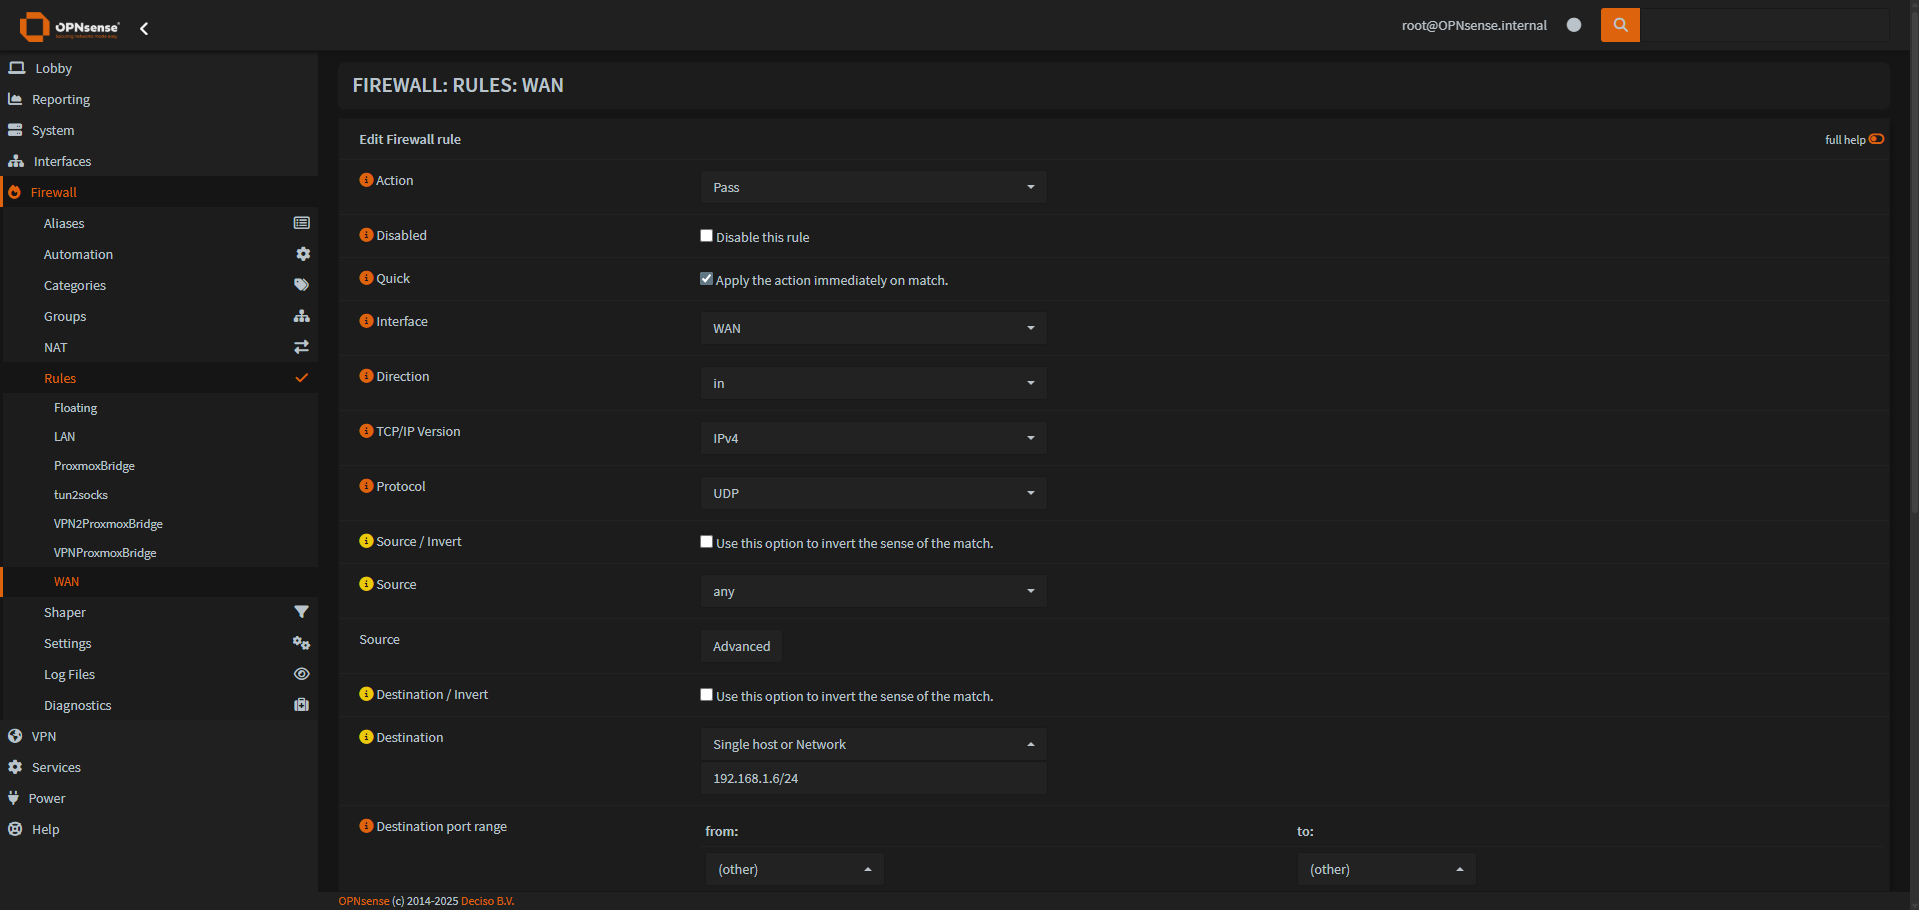This screenshot has height=910, width=1919.
Task: Click the OPNsense logo
Action: tap(69, 27)
